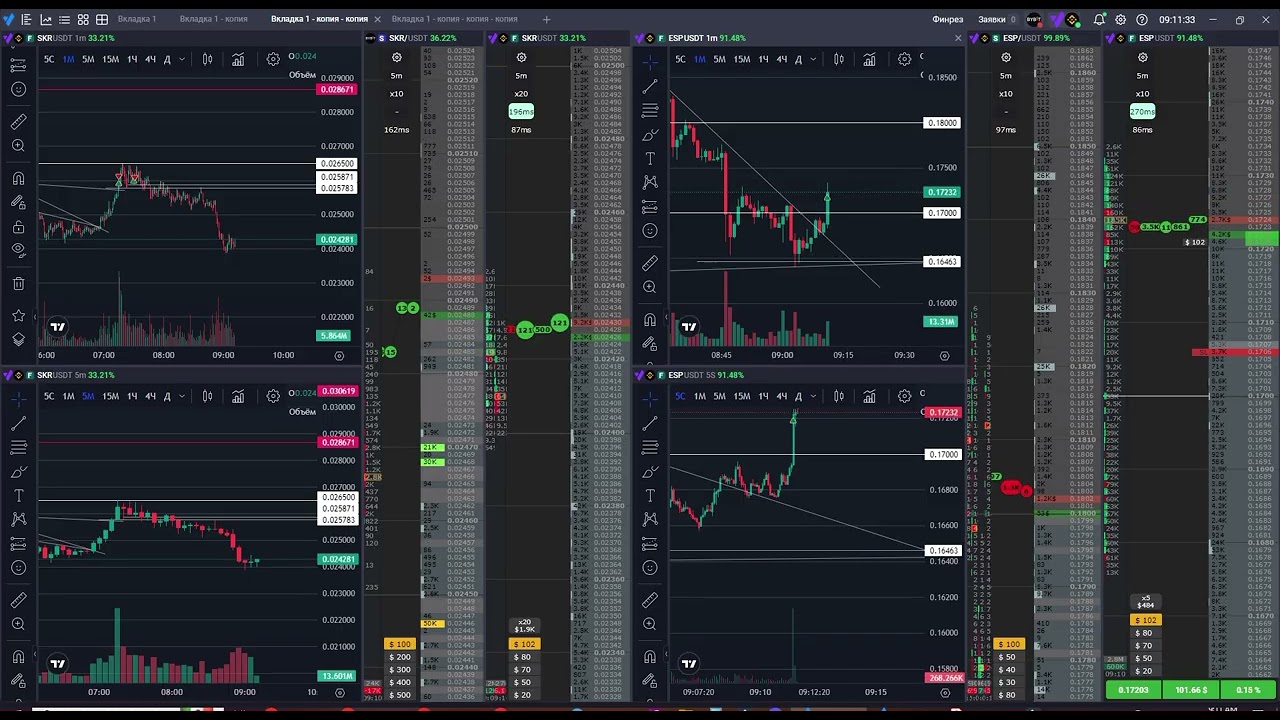Image resolution: width=1280 pixels, height=720 pixels.
Task: Select 15М timeframe on SKRUSDT 1m chart
Action: 110,59
